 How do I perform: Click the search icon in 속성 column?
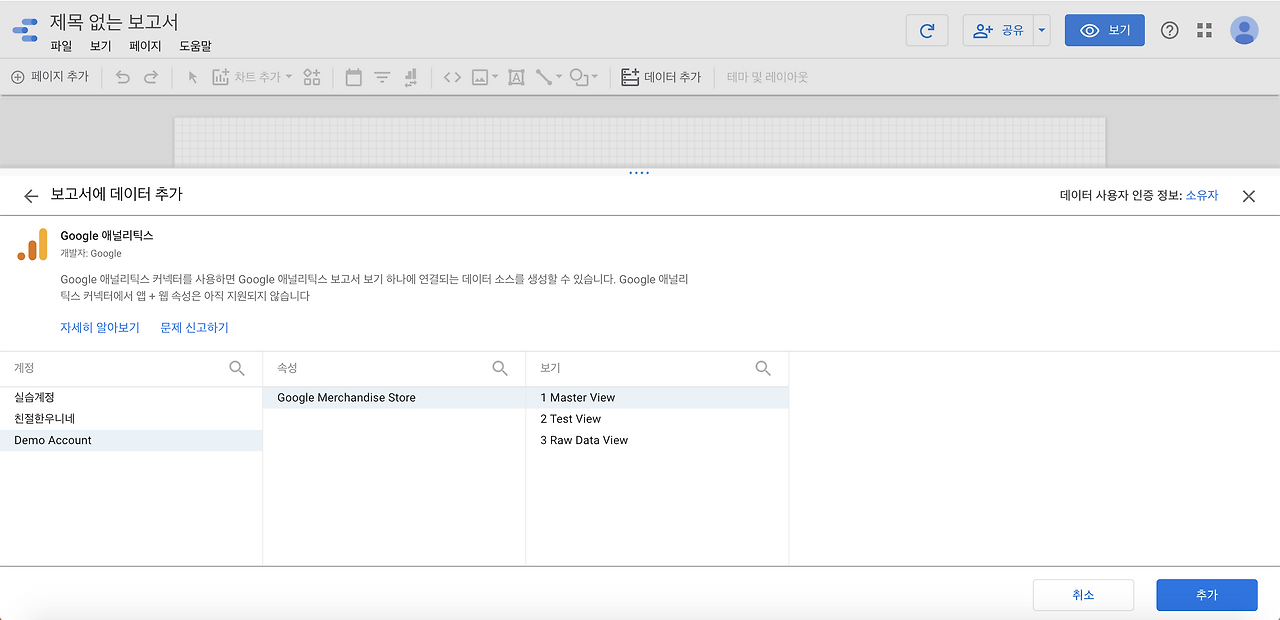click(x=500, y=368)
